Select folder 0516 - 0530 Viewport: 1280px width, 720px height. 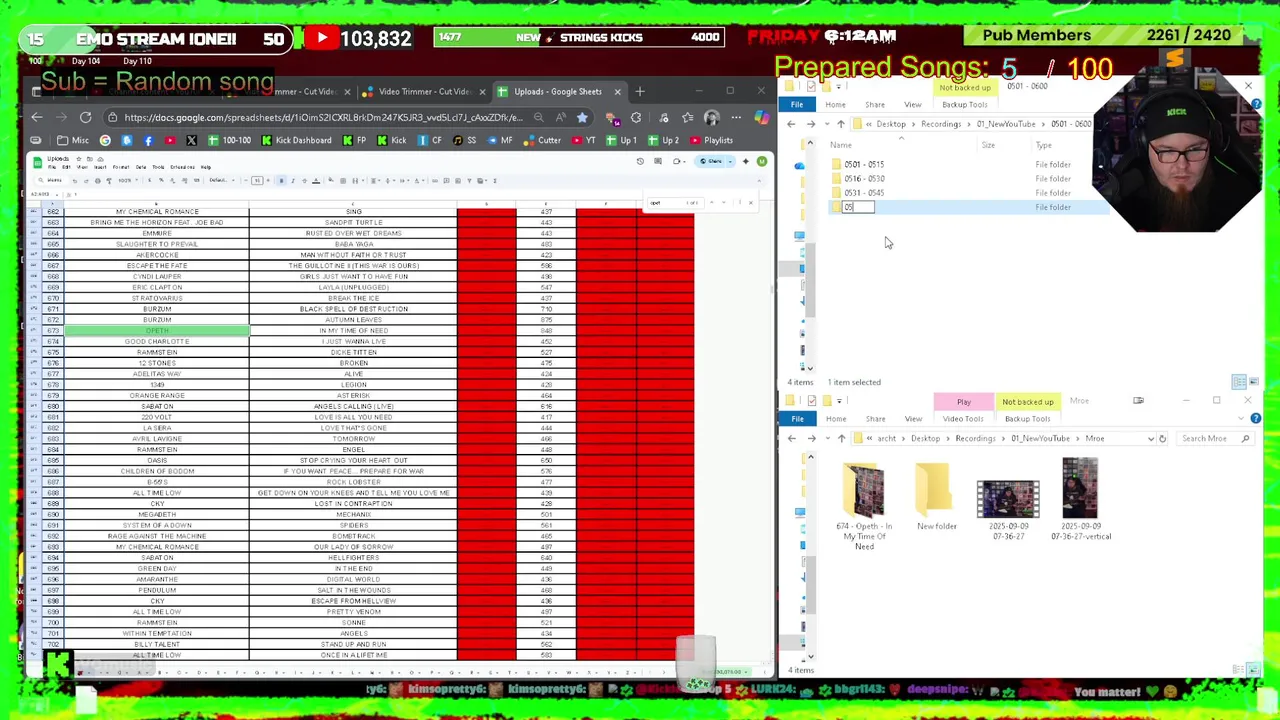864,178
